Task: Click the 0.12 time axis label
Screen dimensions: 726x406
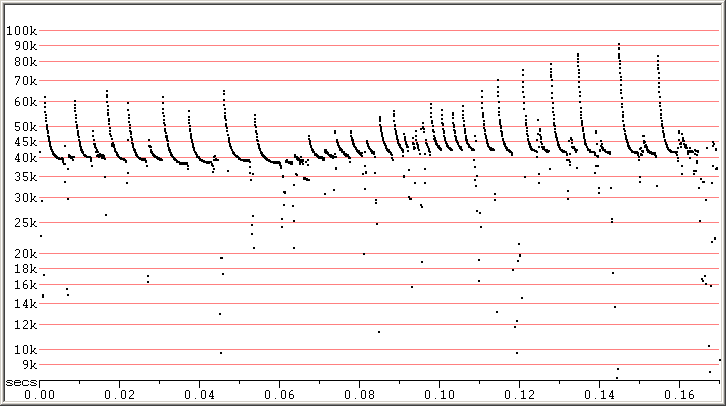Action: coord(519,395)
